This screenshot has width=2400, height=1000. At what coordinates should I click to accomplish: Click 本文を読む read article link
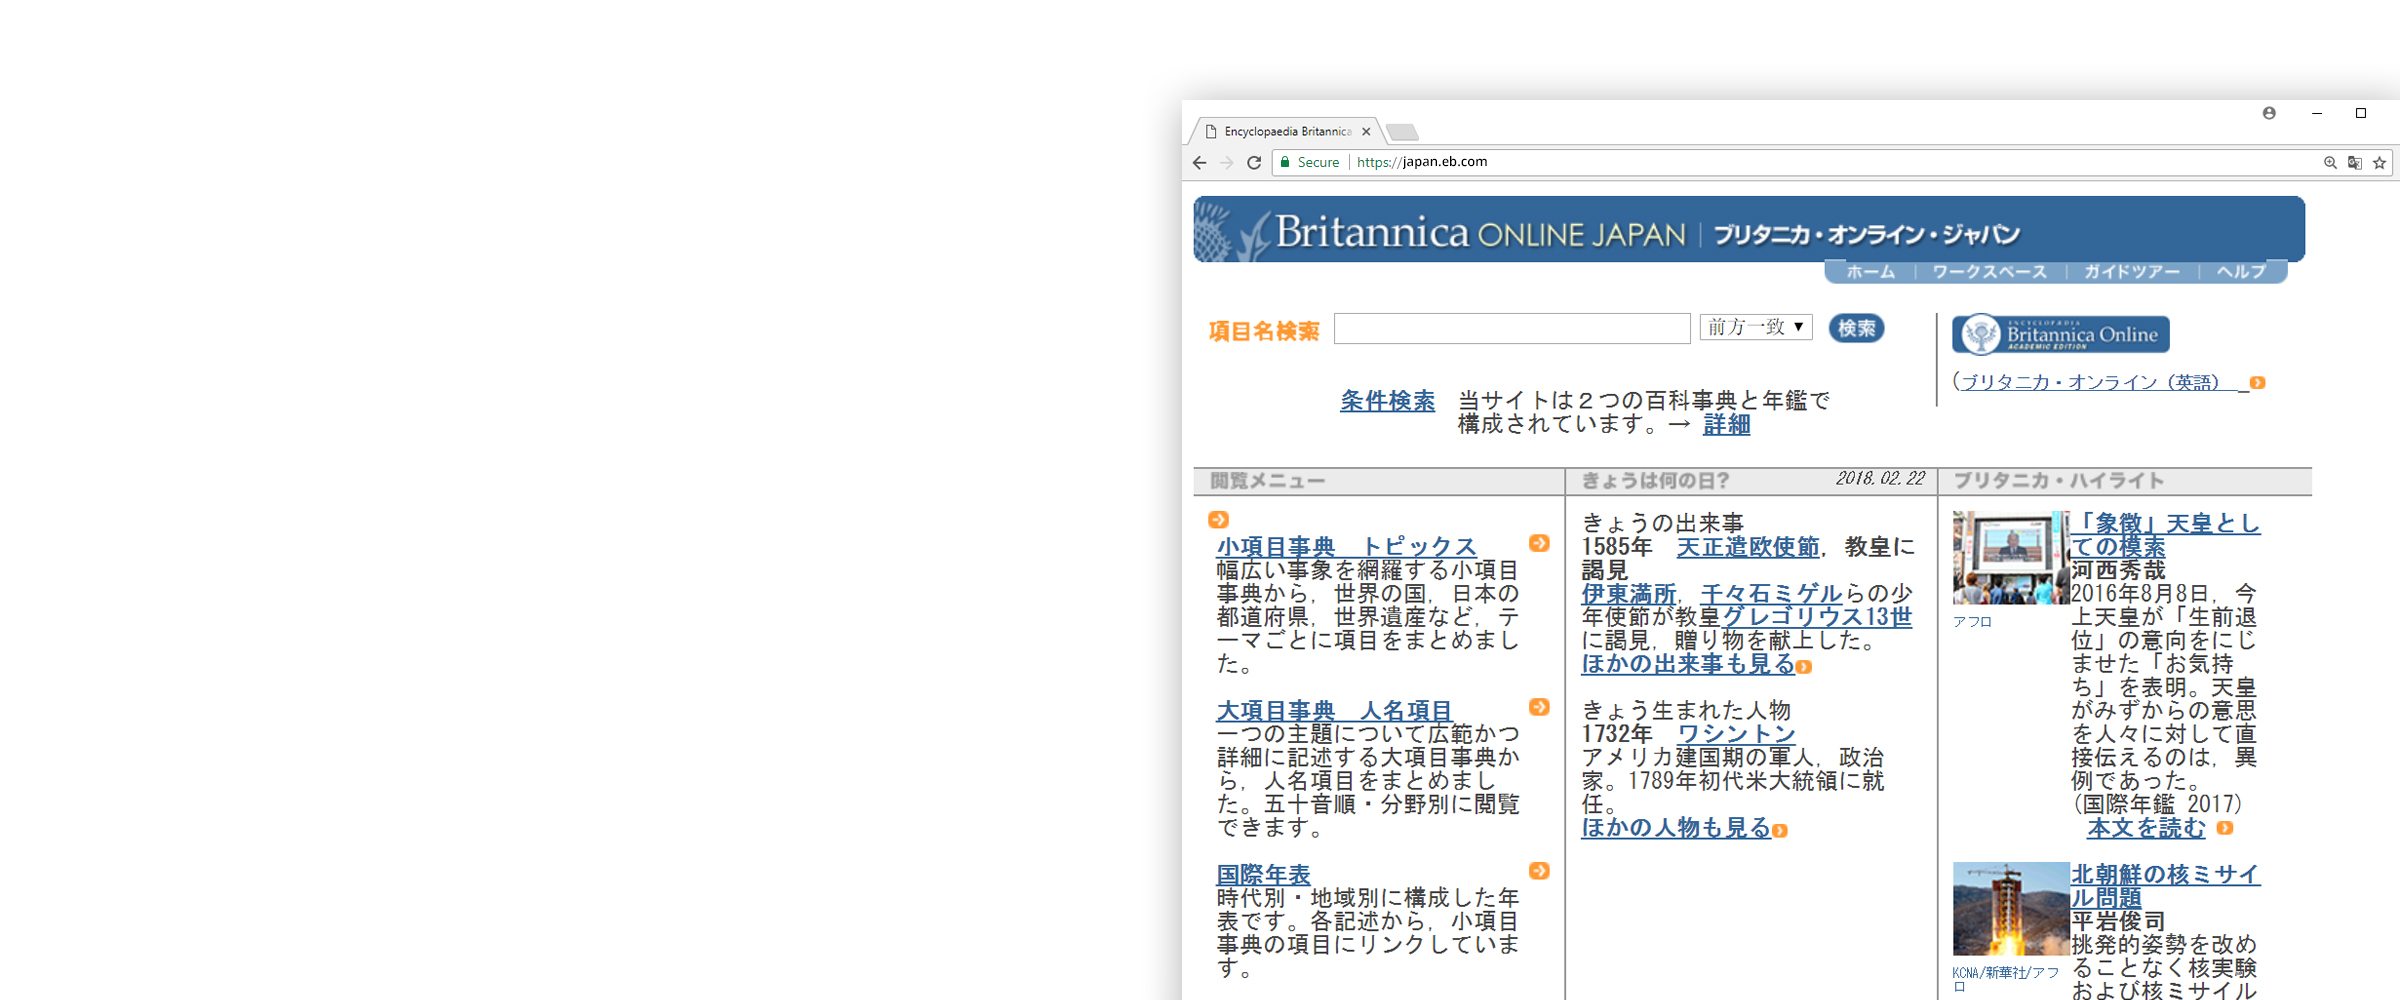pyautogui.click(x=2146, y=828)
